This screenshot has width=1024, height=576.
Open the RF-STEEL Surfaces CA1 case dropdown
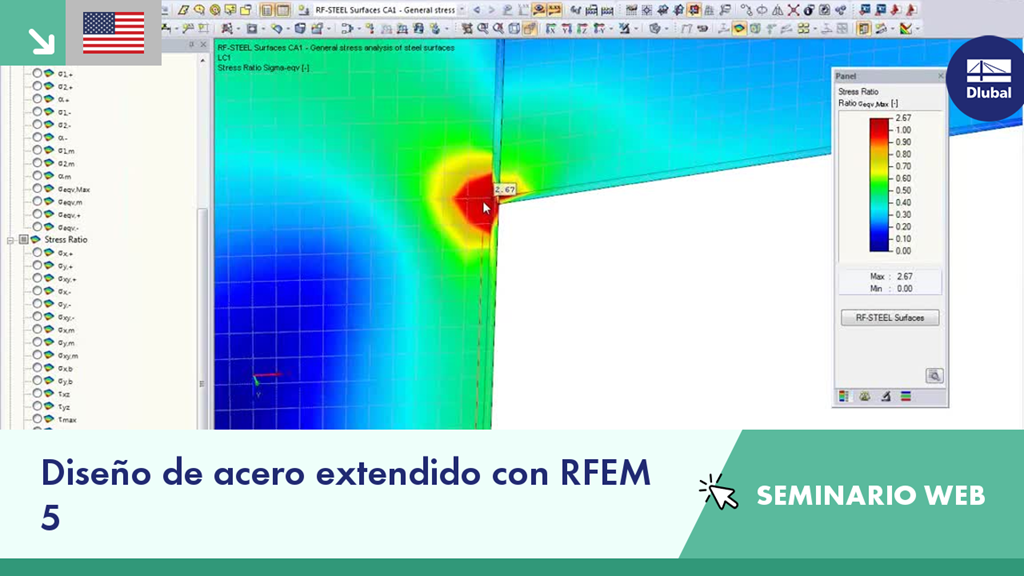[x=461, y=10]
